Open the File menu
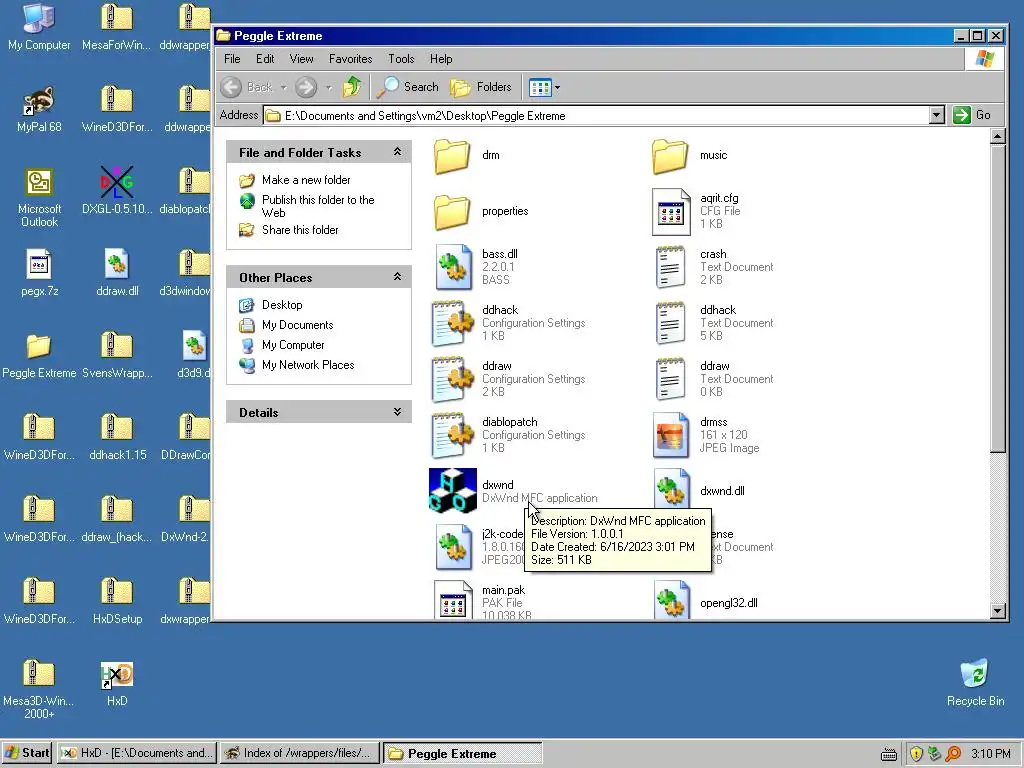Viewport: 1024px width, 768px height. pyautogui.click(x=232, y=59)
